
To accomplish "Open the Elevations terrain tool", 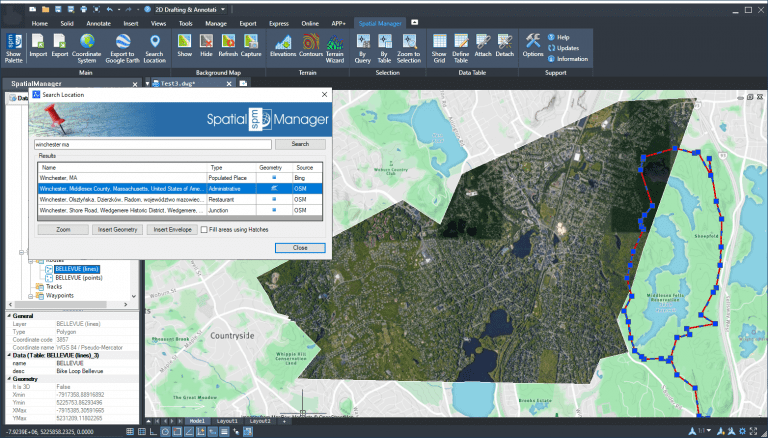I will click(283, 46).
